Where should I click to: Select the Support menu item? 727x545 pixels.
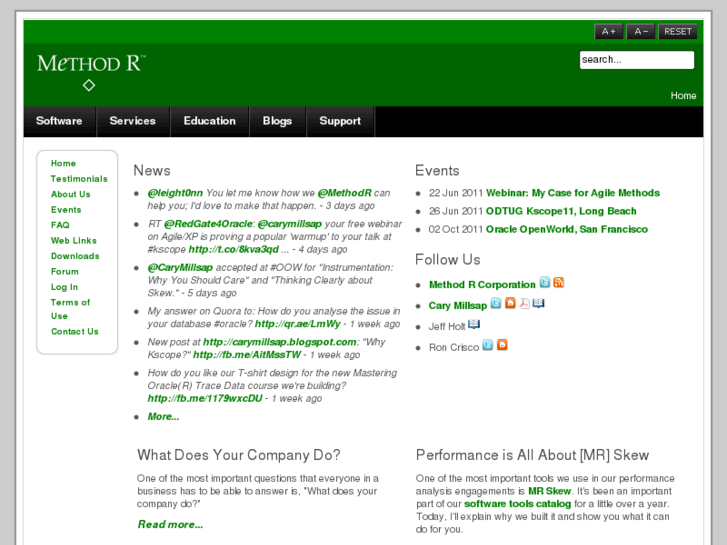tap(340, 121)
